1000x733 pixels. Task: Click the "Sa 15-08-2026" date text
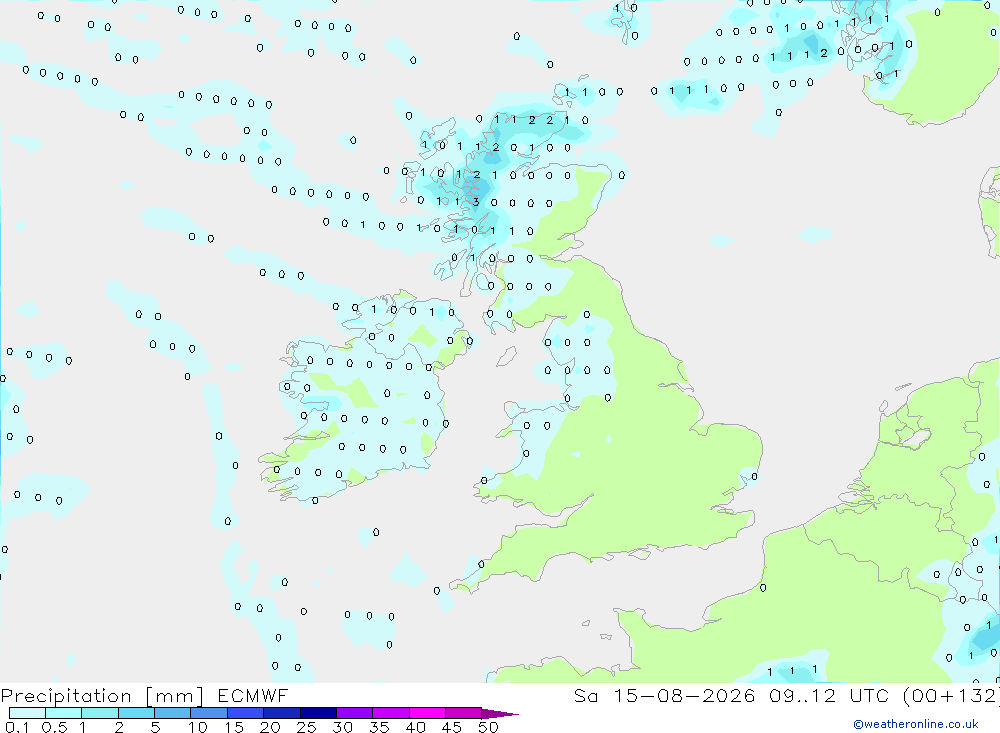(x=664, y=695)
